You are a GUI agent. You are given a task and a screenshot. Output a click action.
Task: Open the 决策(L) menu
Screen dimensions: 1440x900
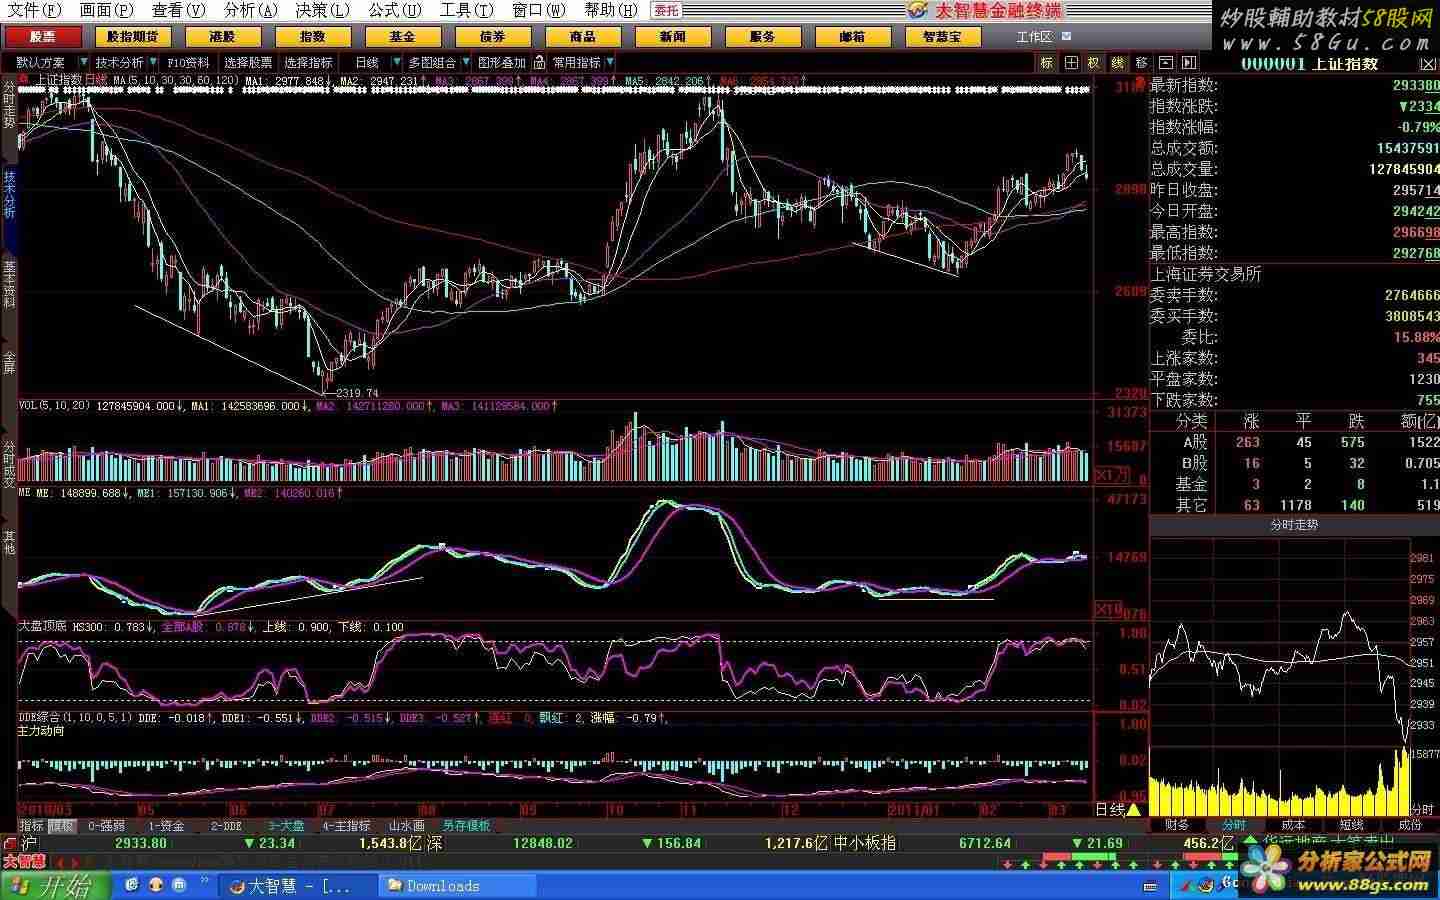[x=323, y=10]
